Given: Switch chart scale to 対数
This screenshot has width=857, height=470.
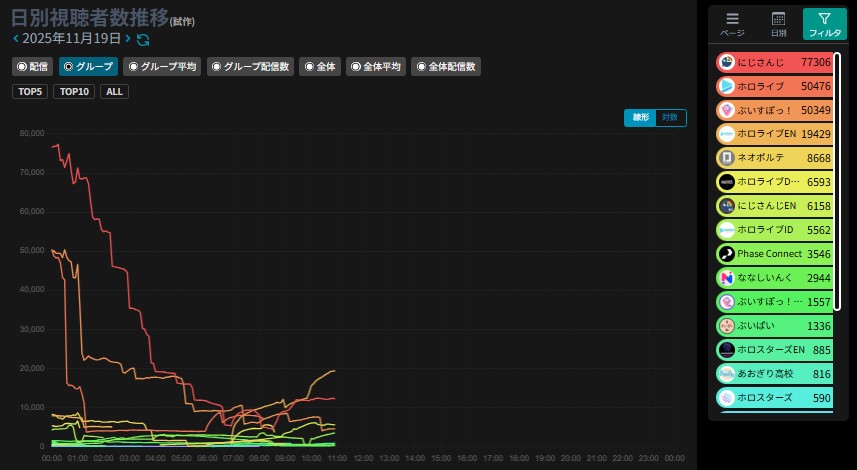Looking at the screenshot, I should tap(670, 118).
